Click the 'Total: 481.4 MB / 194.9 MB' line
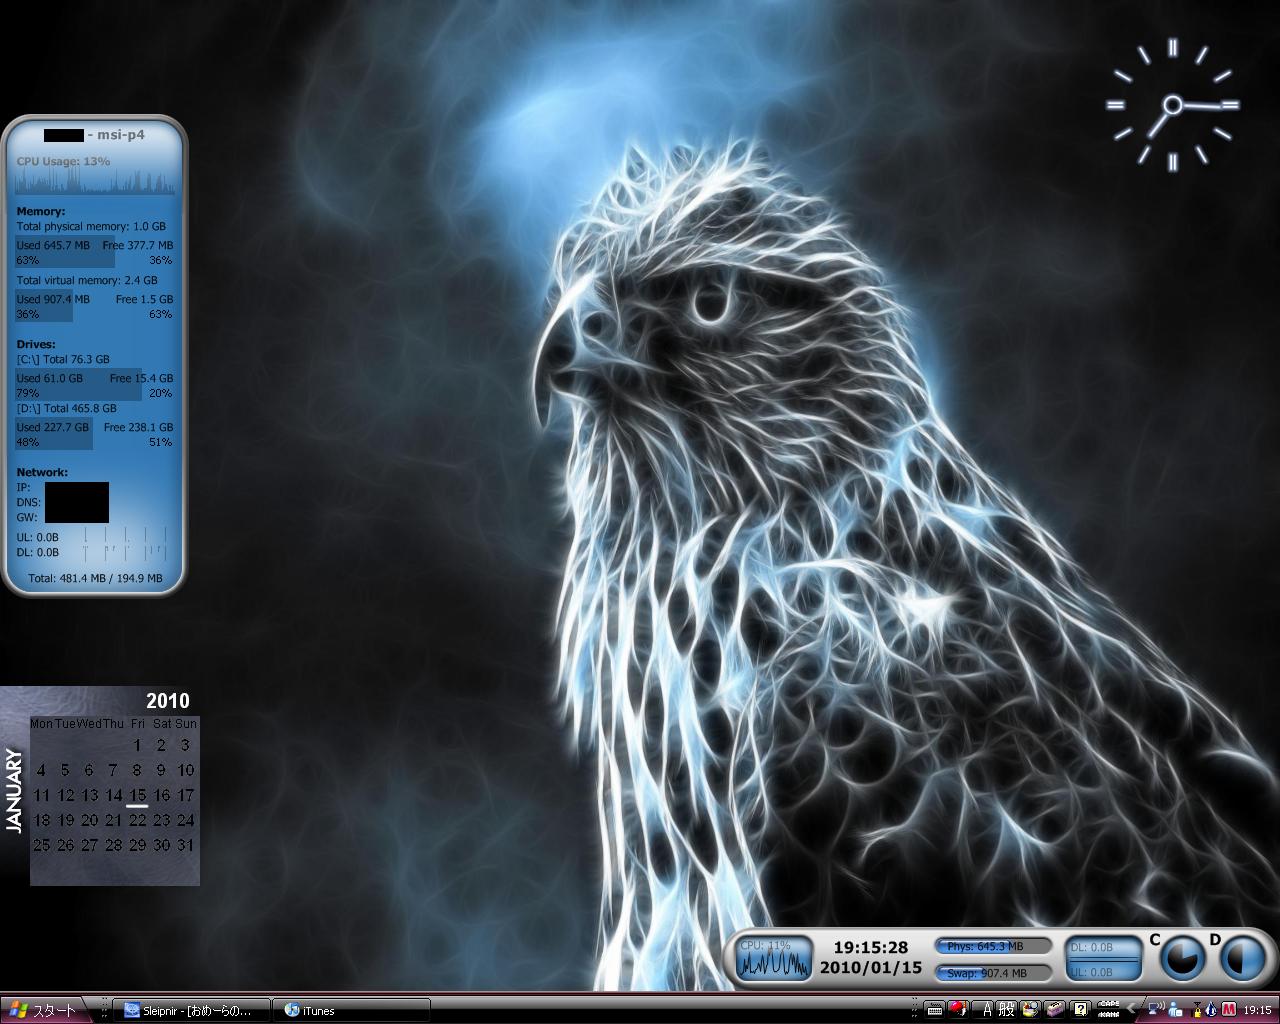1280x1024 pixels. point(95,578)
